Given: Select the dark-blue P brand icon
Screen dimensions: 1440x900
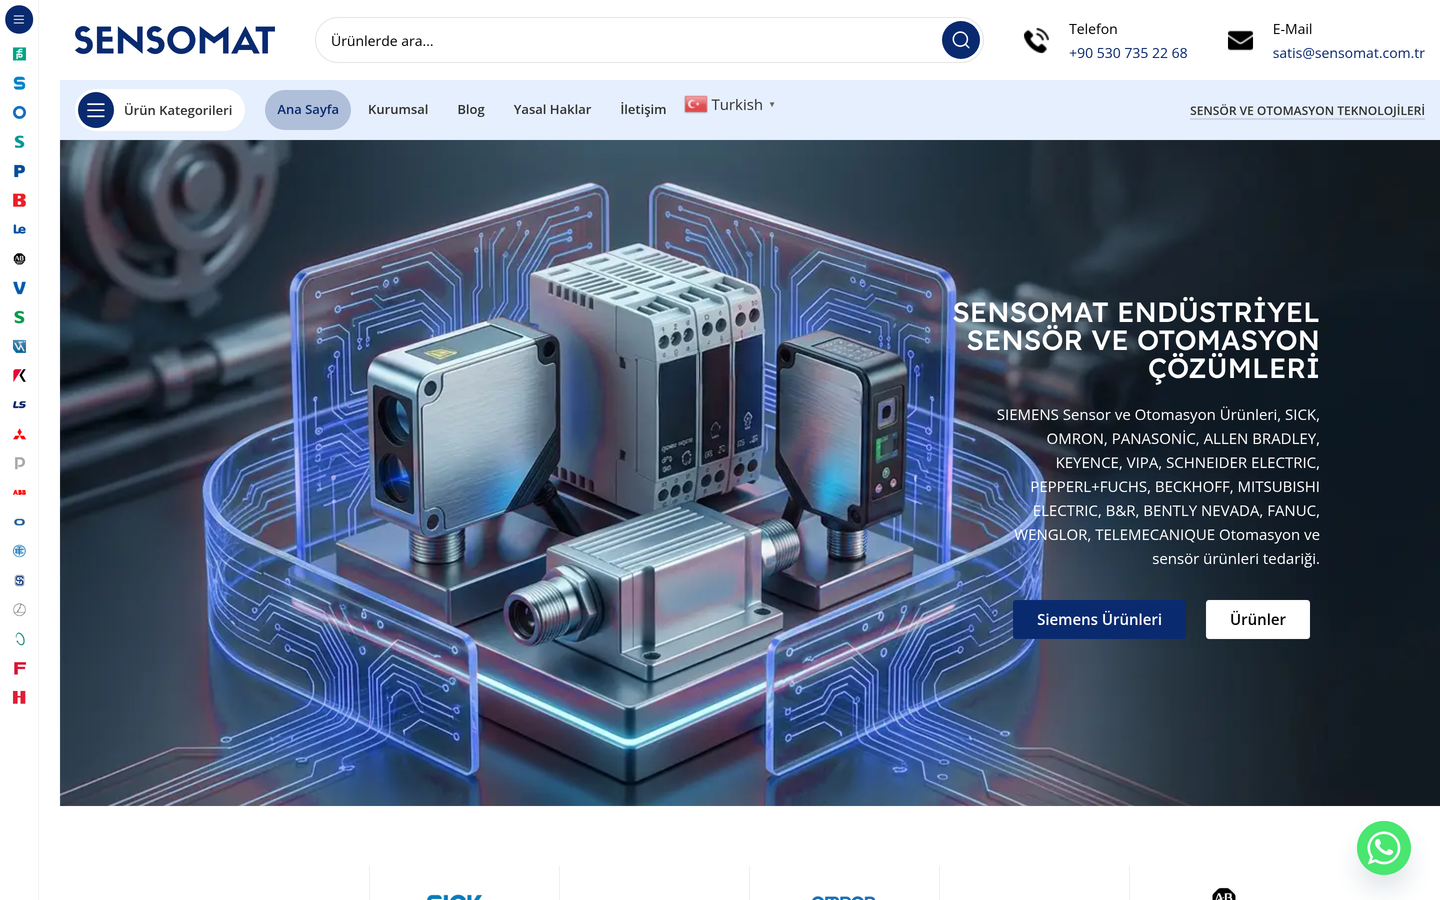Looking at the screenshot, I should coord(19,171).
